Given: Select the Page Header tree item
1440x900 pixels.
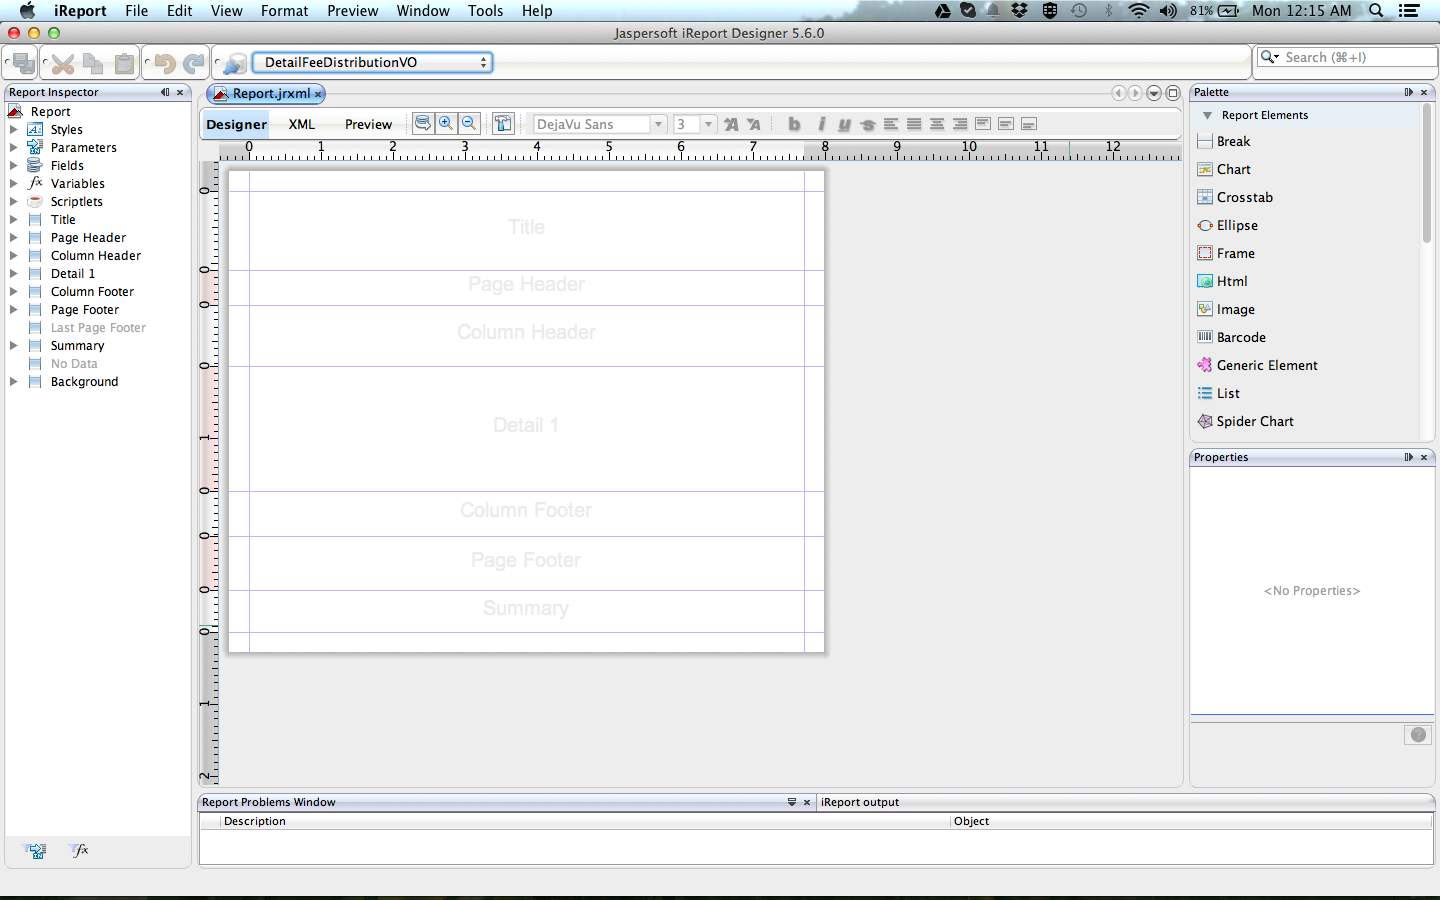Looking at the screenshot, I should (x=88, y=238).
